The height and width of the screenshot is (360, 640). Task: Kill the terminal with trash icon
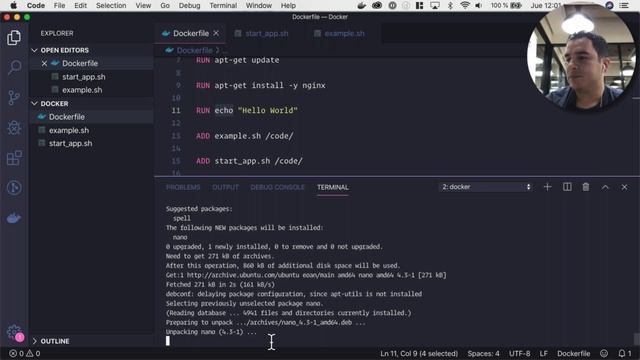586,187
